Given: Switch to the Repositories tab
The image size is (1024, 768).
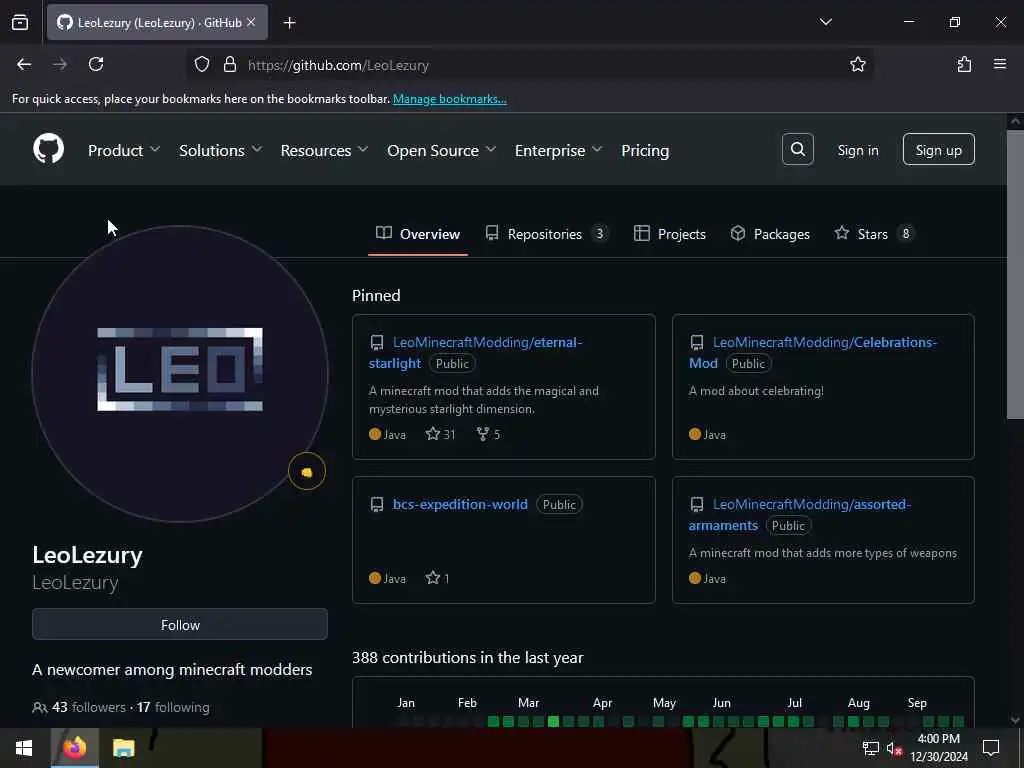Looking at the screenshot, I should coord(547,234).
